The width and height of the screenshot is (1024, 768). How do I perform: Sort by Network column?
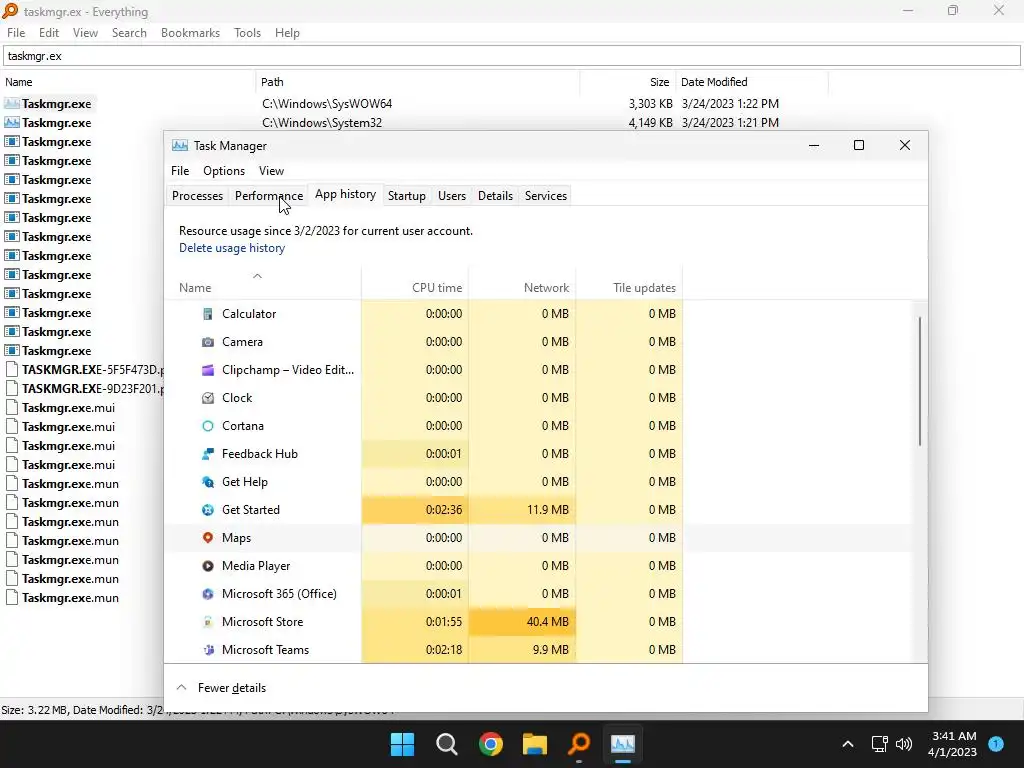coord(546,288)
